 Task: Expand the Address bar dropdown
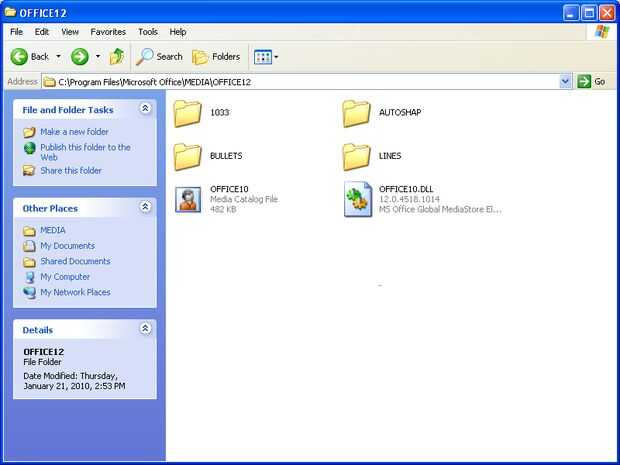pyautogui.click(x=565, y=82)
